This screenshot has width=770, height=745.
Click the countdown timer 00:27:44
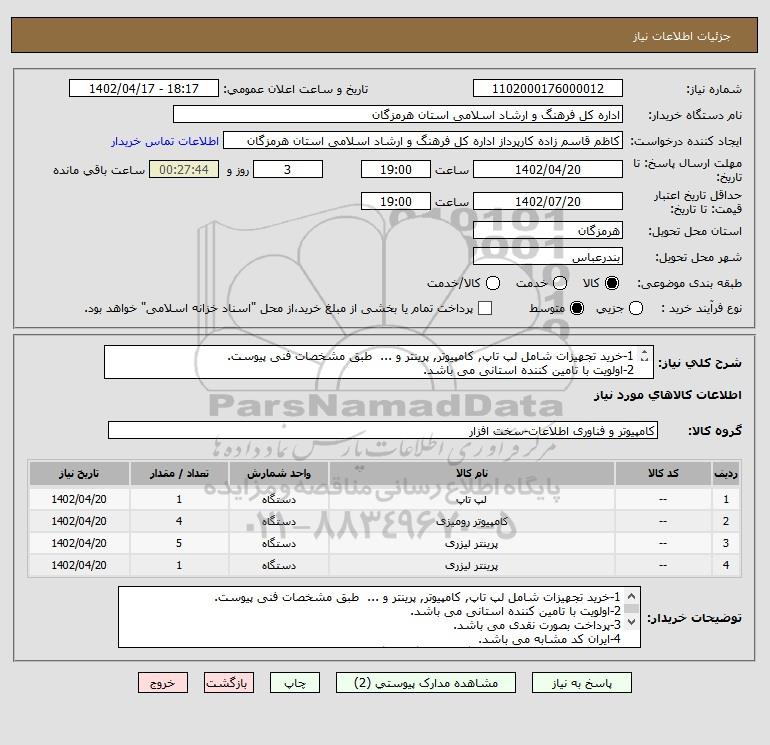tap(184, 170)
